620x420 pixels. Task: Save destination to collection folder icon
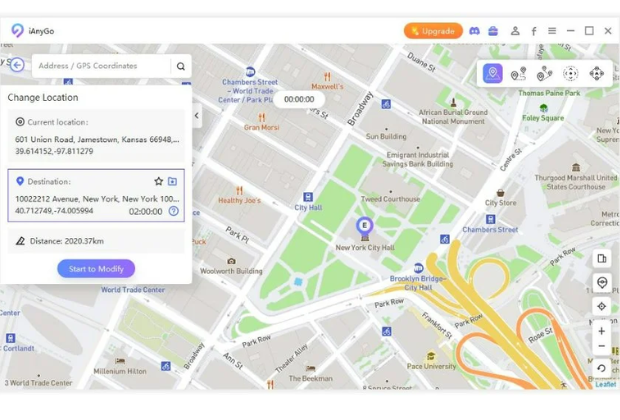tap(172, 182)
